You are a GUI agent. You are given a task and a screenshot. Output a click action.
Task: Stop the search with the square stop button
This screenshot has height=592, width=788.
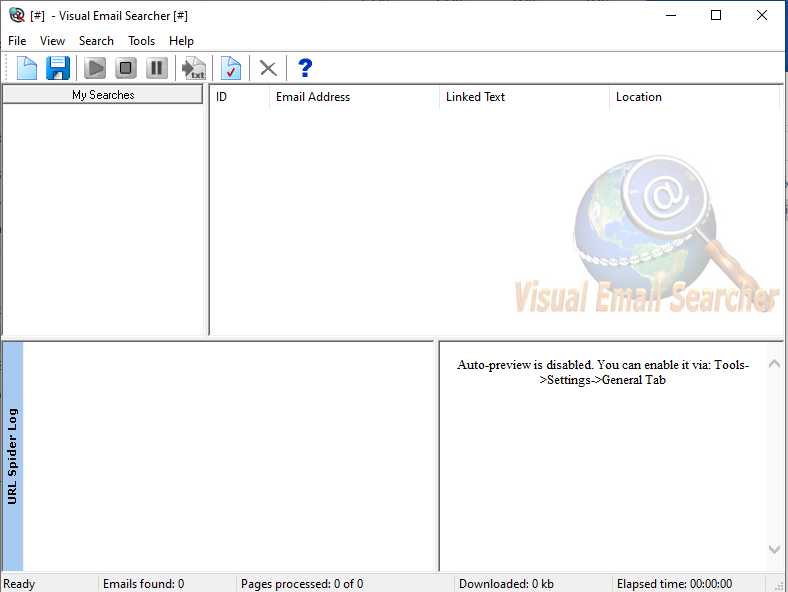[x=126, y=68]
